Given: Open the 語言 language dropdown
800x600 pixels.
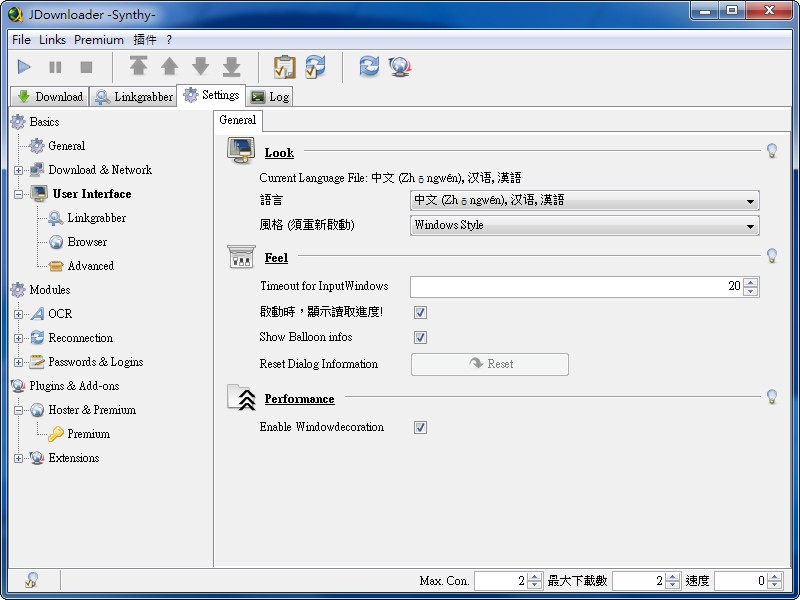Looking at the screenshot, I should [x=584, y=201].
